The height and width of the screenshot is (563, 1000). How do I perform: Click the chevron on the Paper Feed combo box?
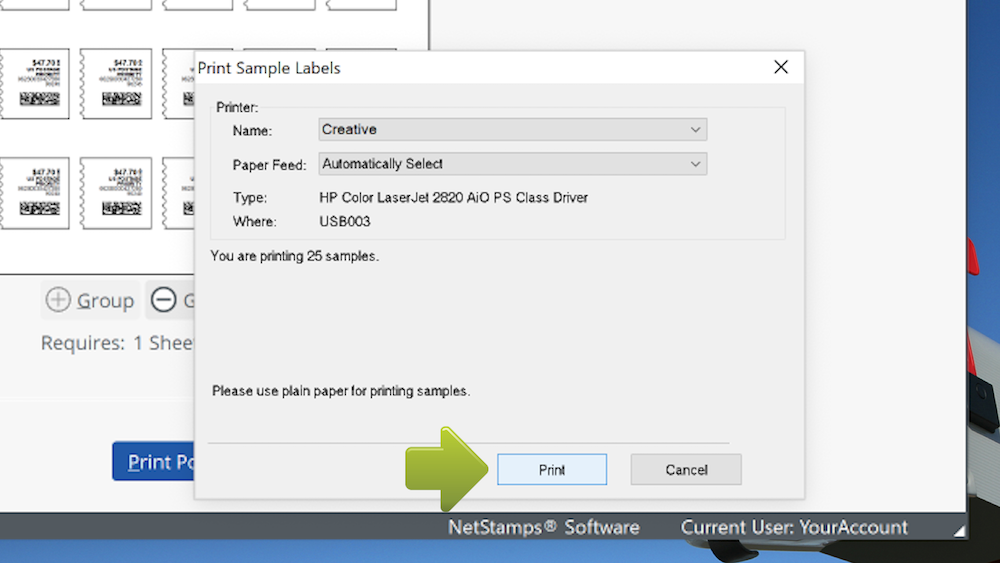coord(695,164)
